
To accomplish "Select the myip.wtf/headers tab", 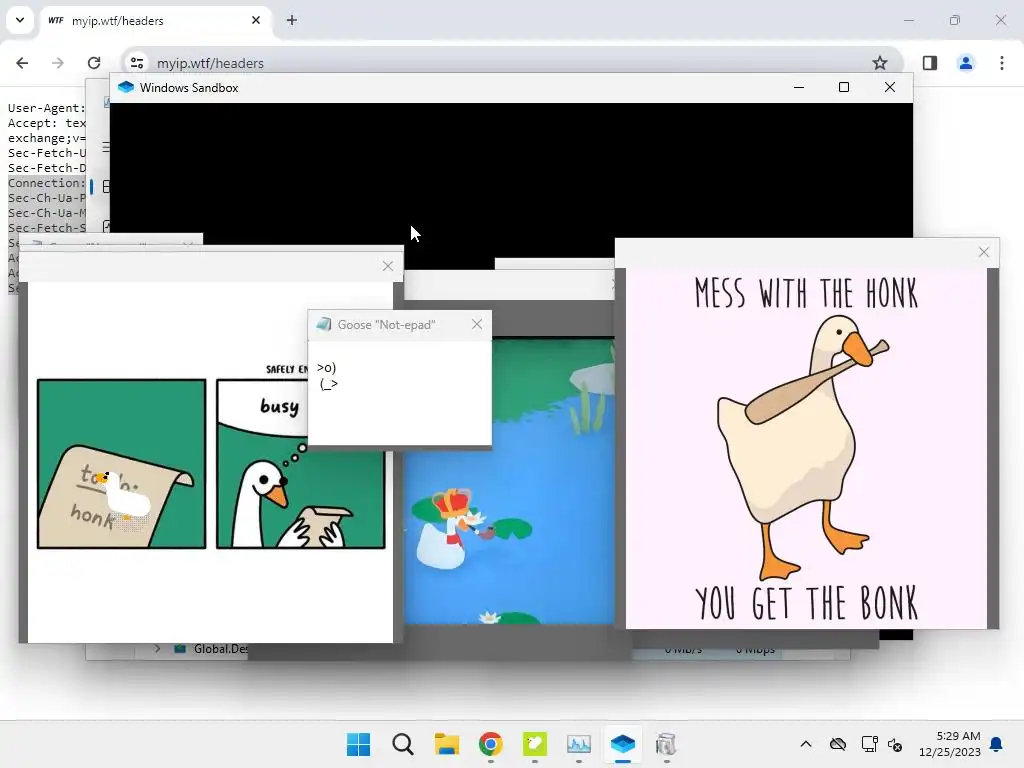I will (x=156, y=21).
